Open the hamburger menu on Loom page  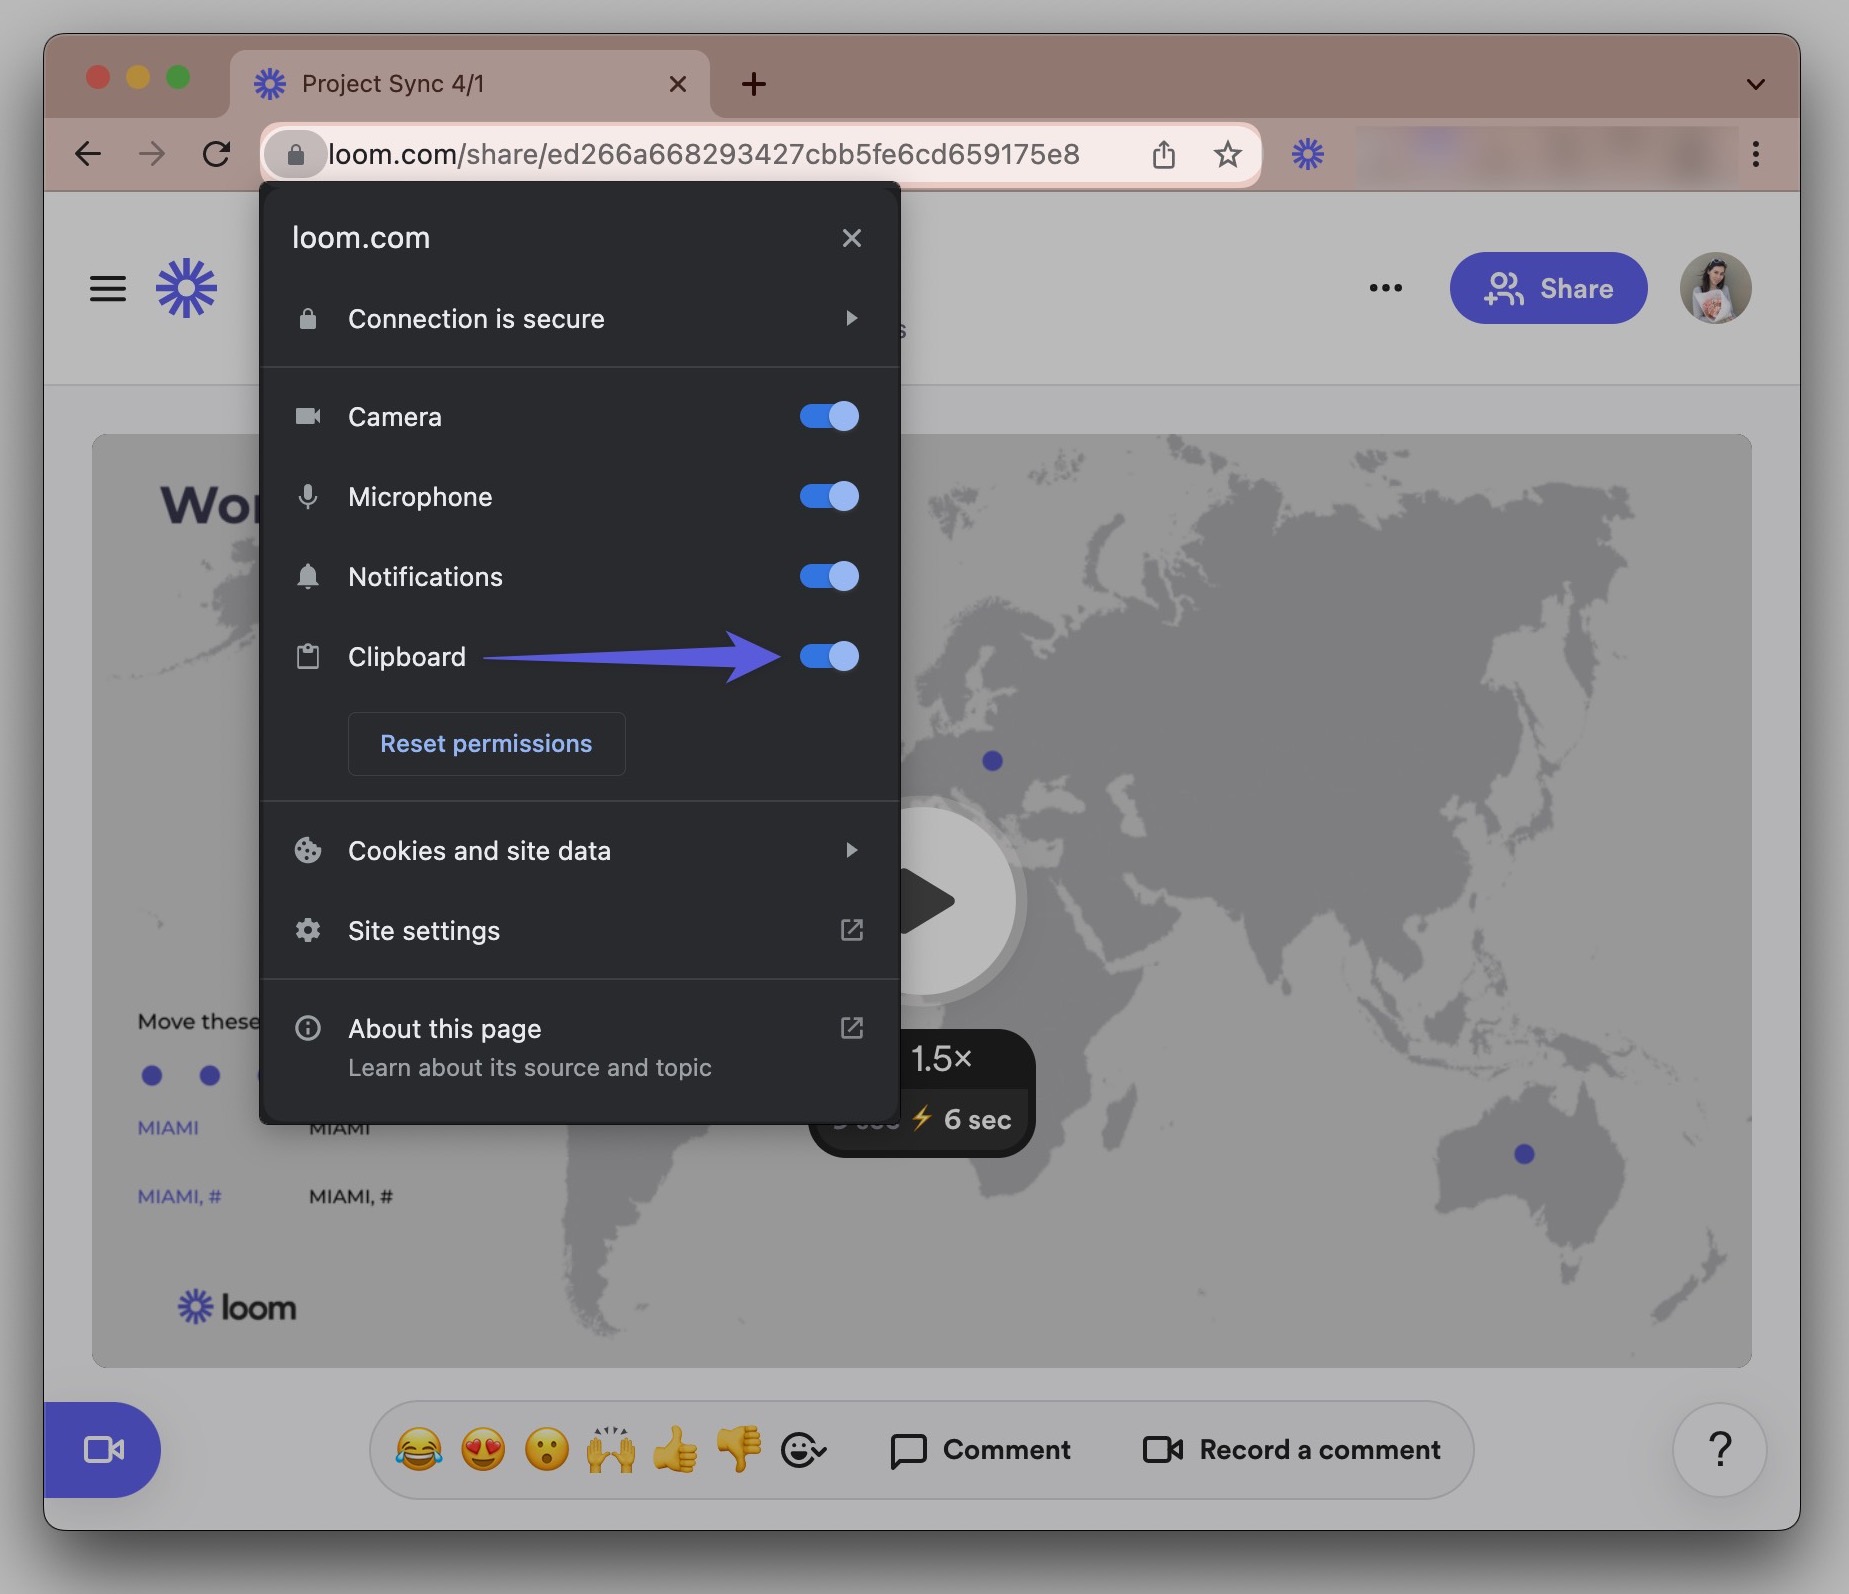[x=108, y=289]
